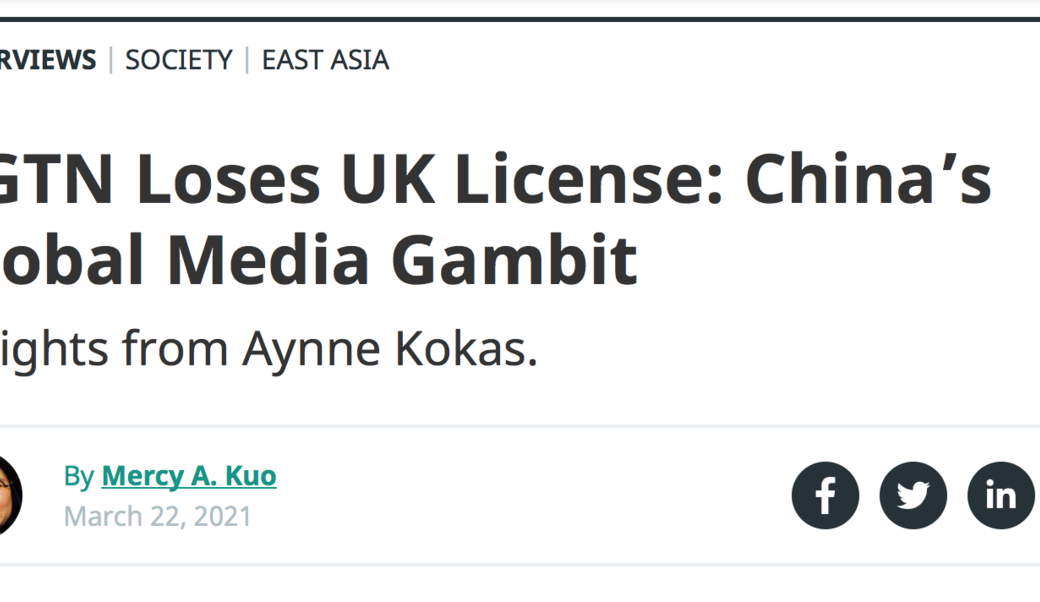Image resolution: width=1040 pixels, height=602 pixels.
Task: Open the Interviews section link
Action: tap(47, 60)
